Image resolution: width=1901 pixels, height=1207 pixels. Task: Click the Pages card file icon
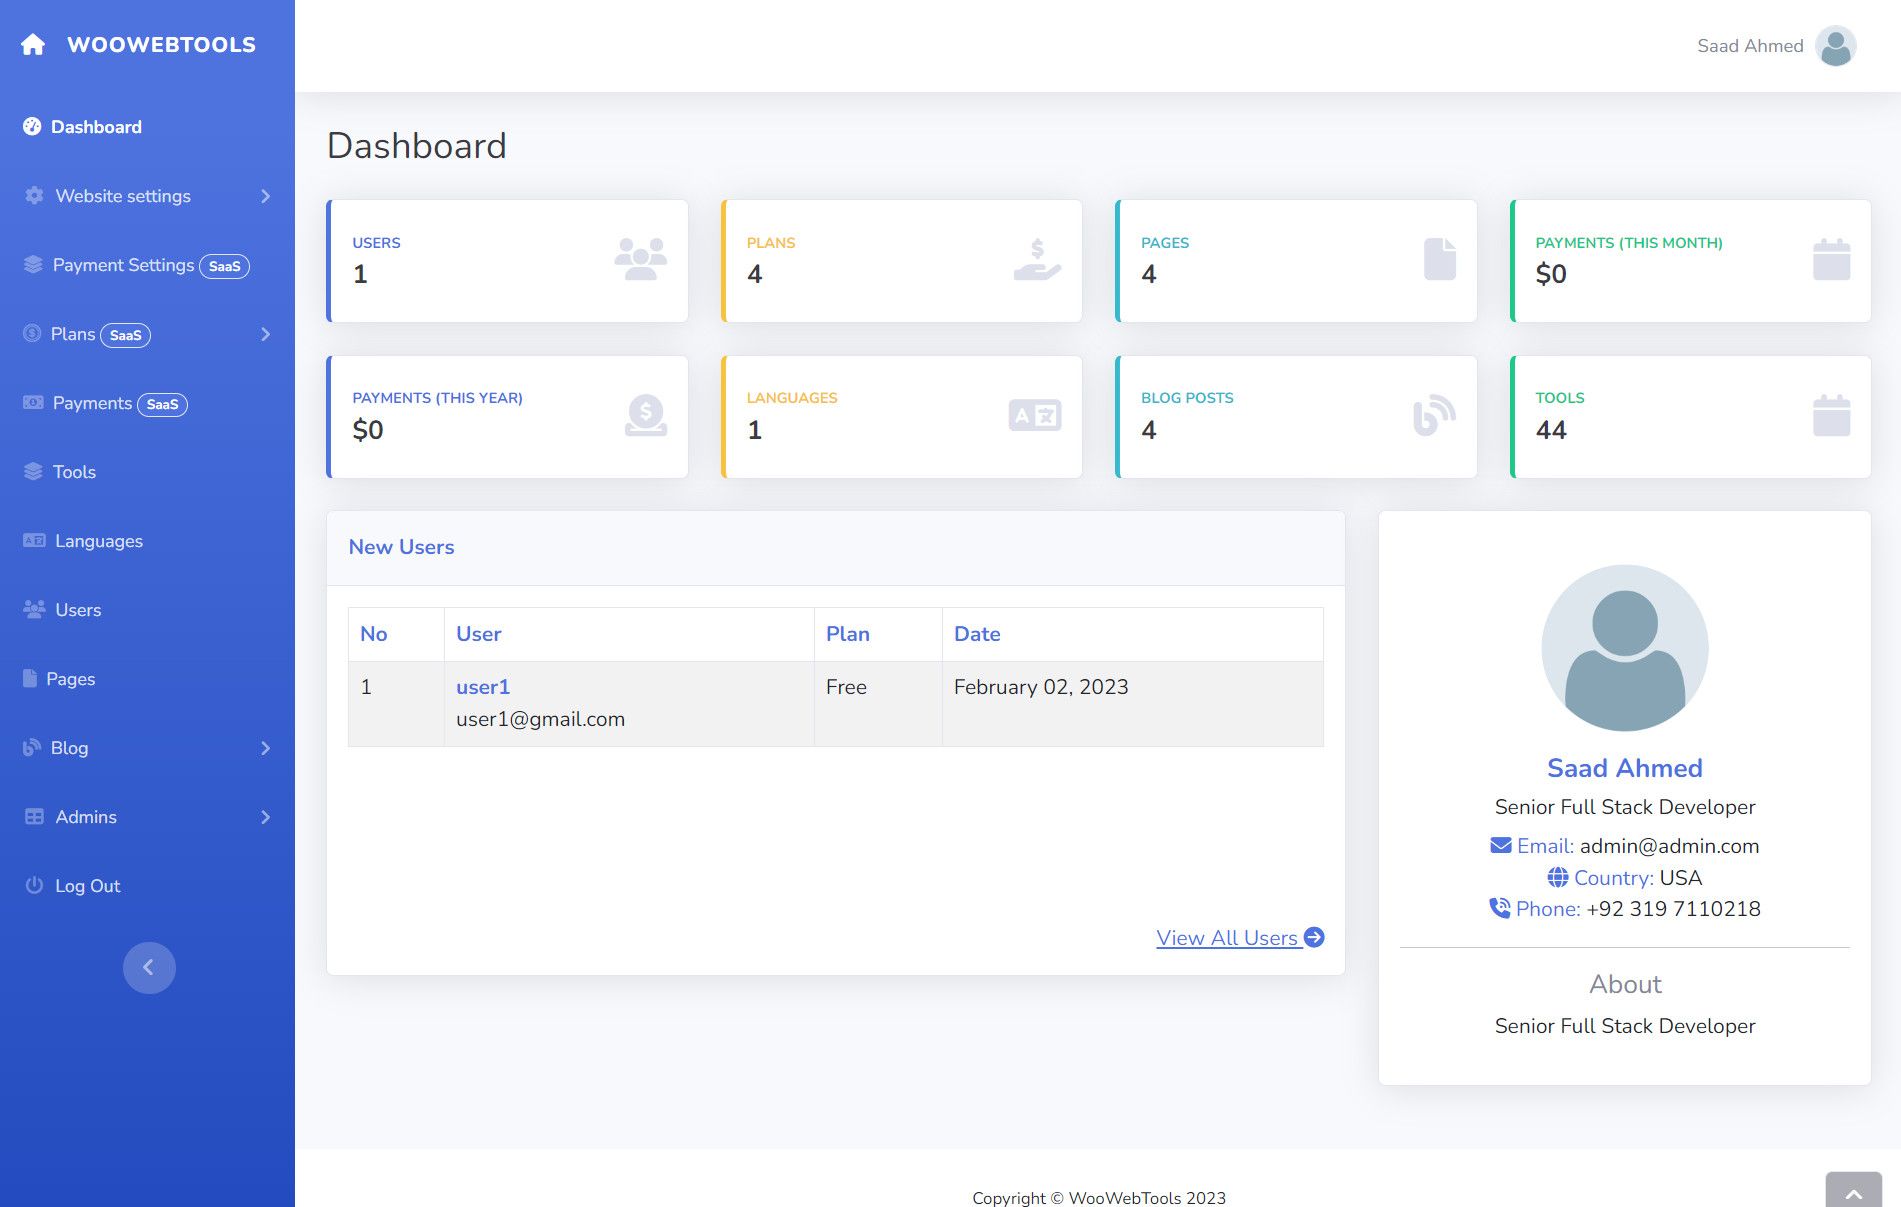point(1439,259)
